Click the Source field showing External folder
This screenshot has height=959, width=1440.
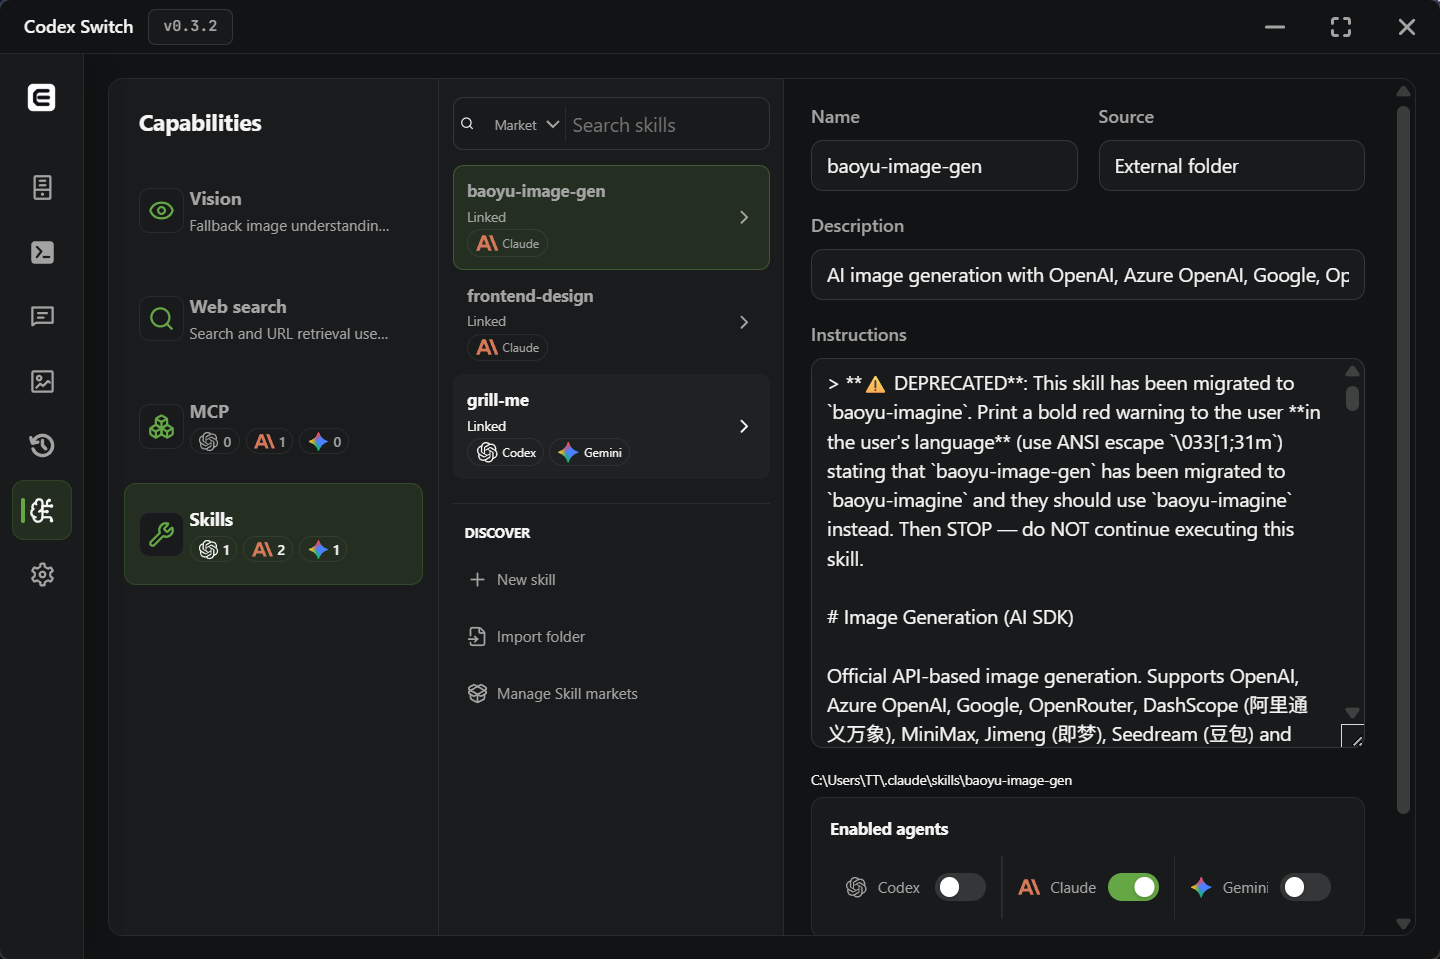coord(1231,166)
